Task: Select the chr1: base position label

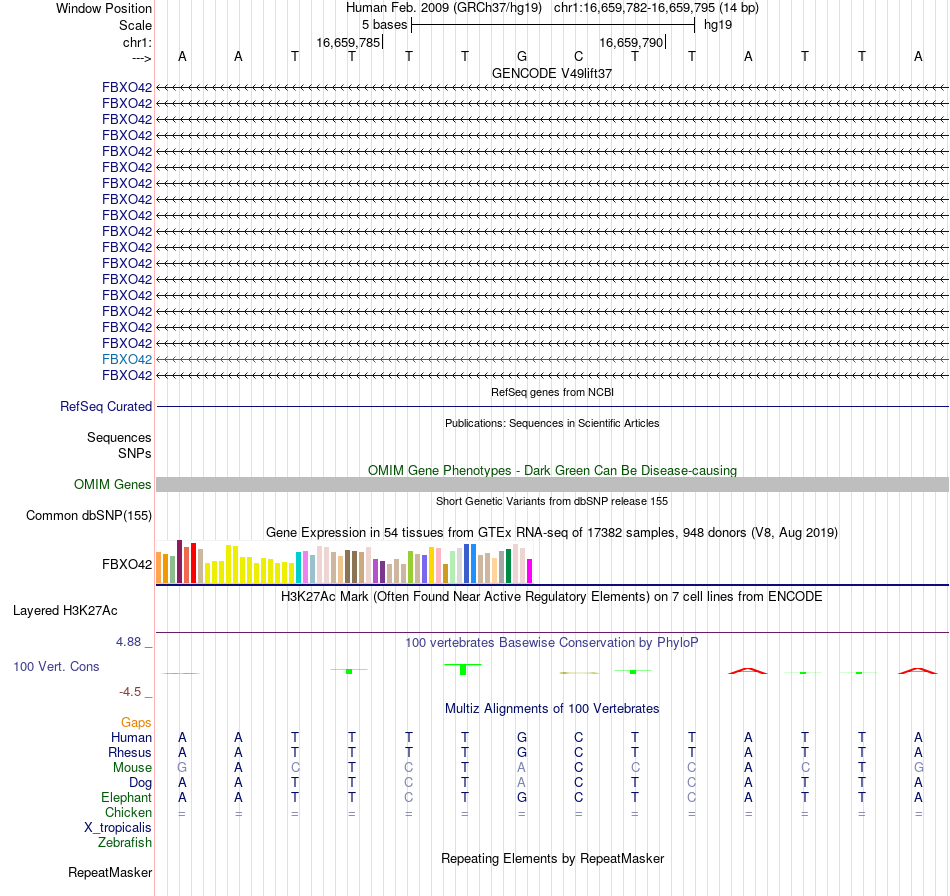Action: 137,42
